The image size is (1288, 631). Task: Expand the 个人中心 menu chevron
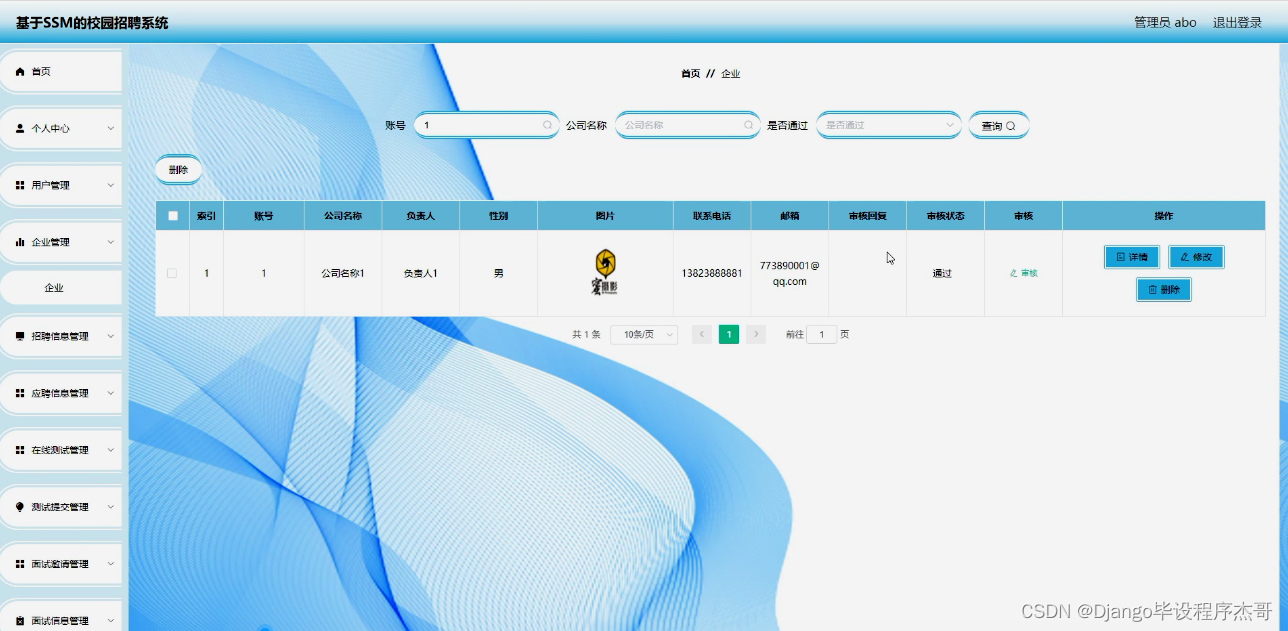tap(111, 129)
